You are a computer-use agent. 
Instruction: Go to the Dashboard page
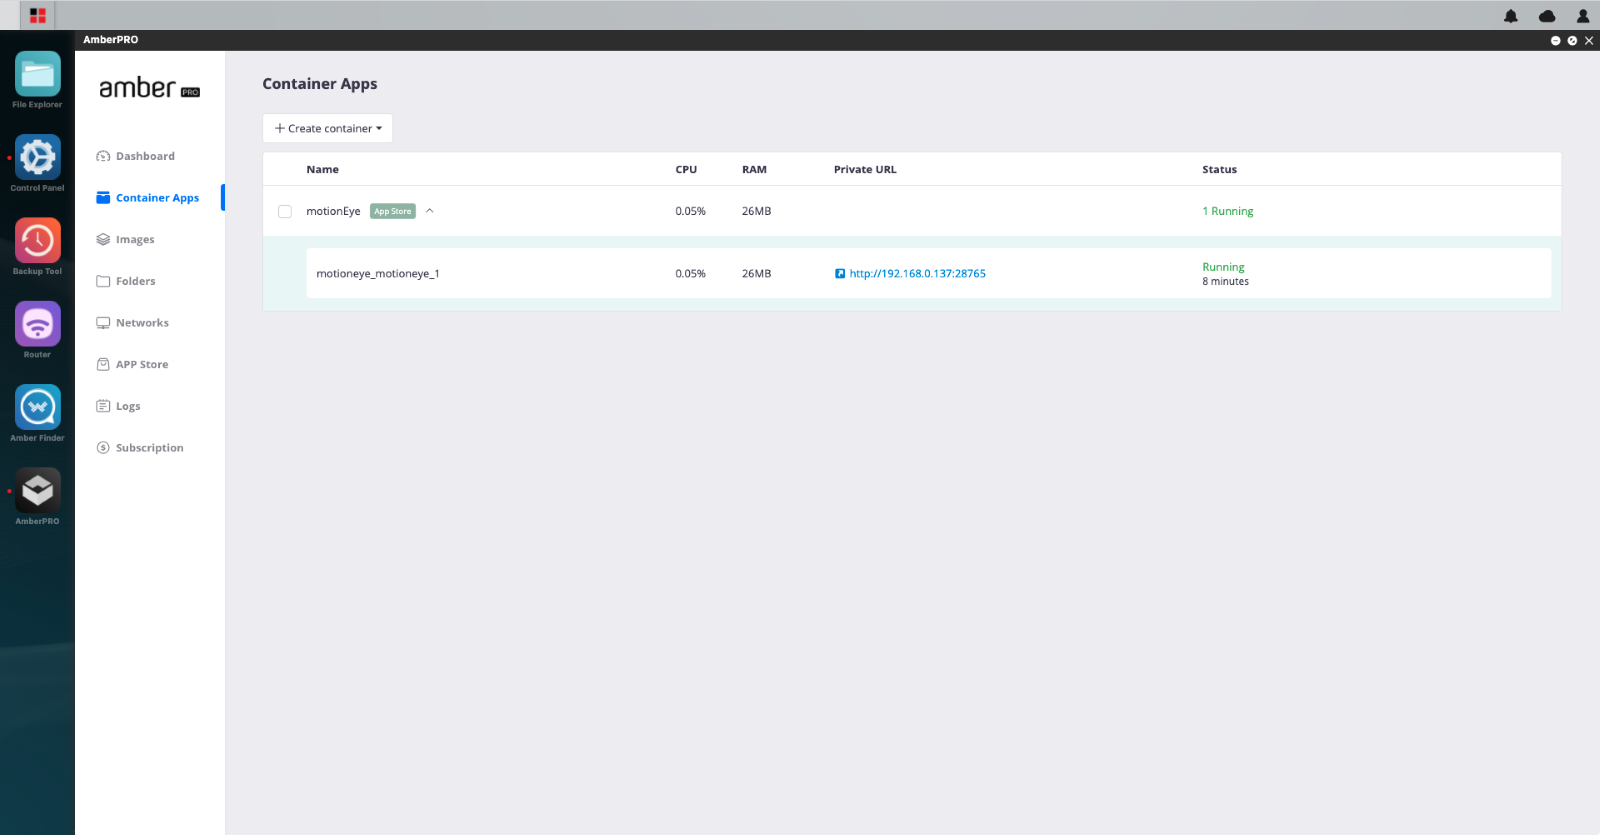point(145,156)
